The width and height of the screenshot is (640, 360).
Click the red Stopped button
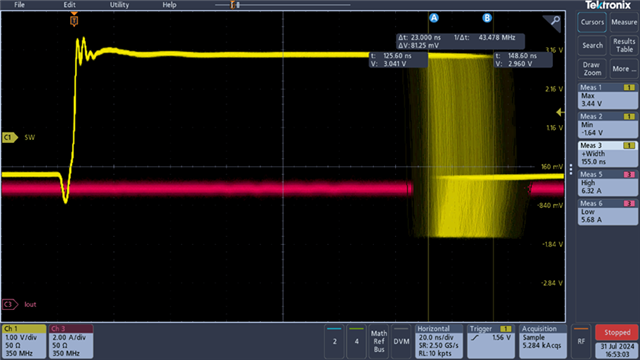(x=617, y=333)
